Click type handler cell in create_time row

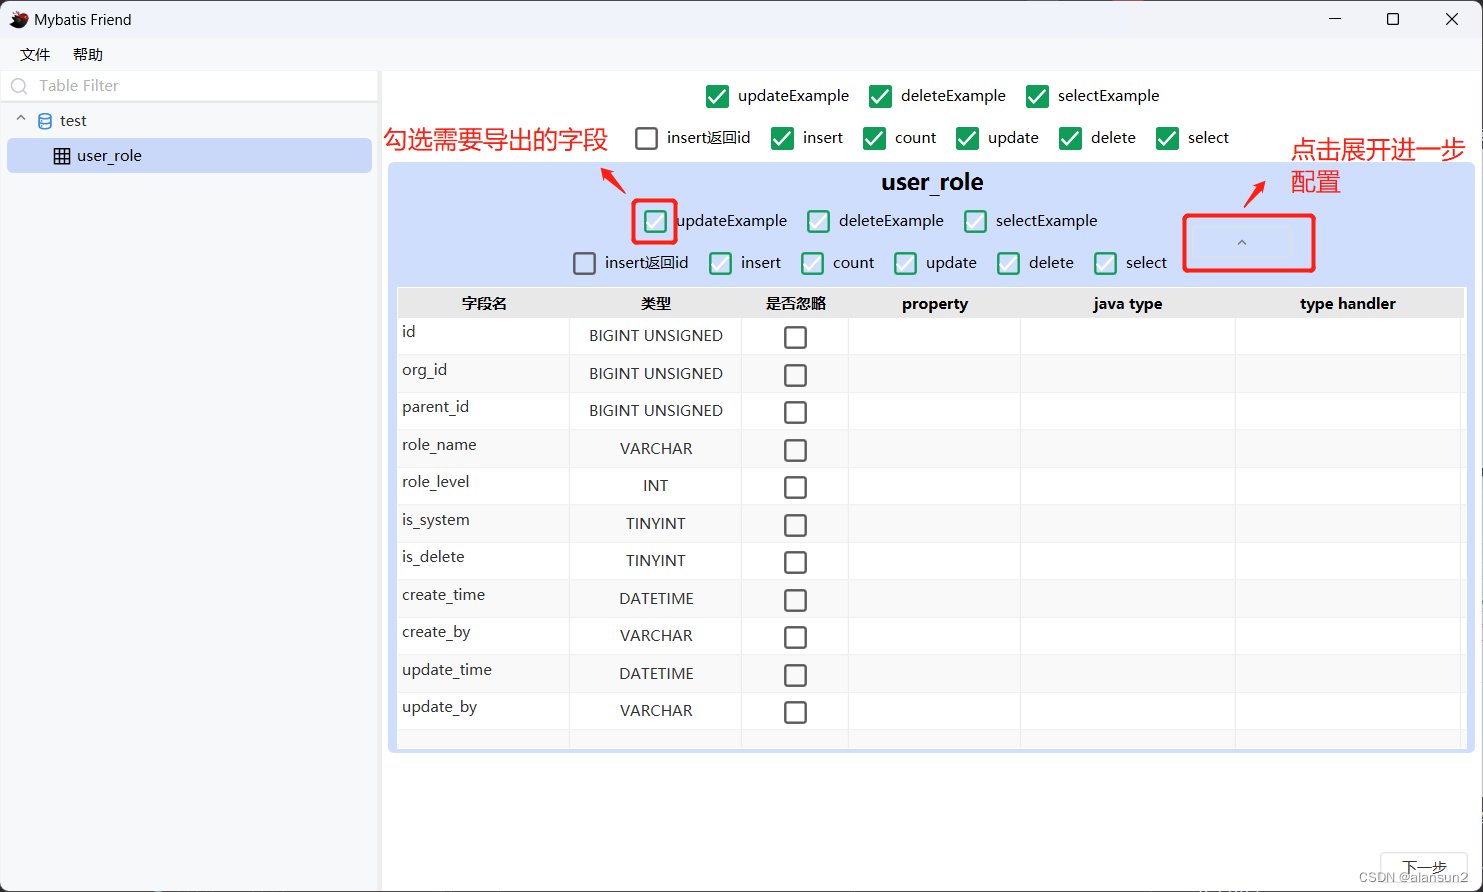click(x=1348, y=599)
